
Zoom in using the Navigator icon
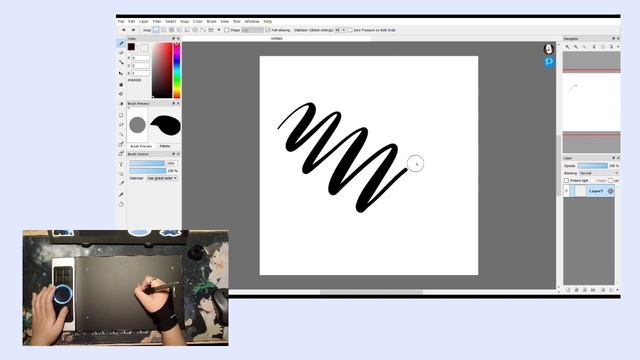(x=567, y=47)
